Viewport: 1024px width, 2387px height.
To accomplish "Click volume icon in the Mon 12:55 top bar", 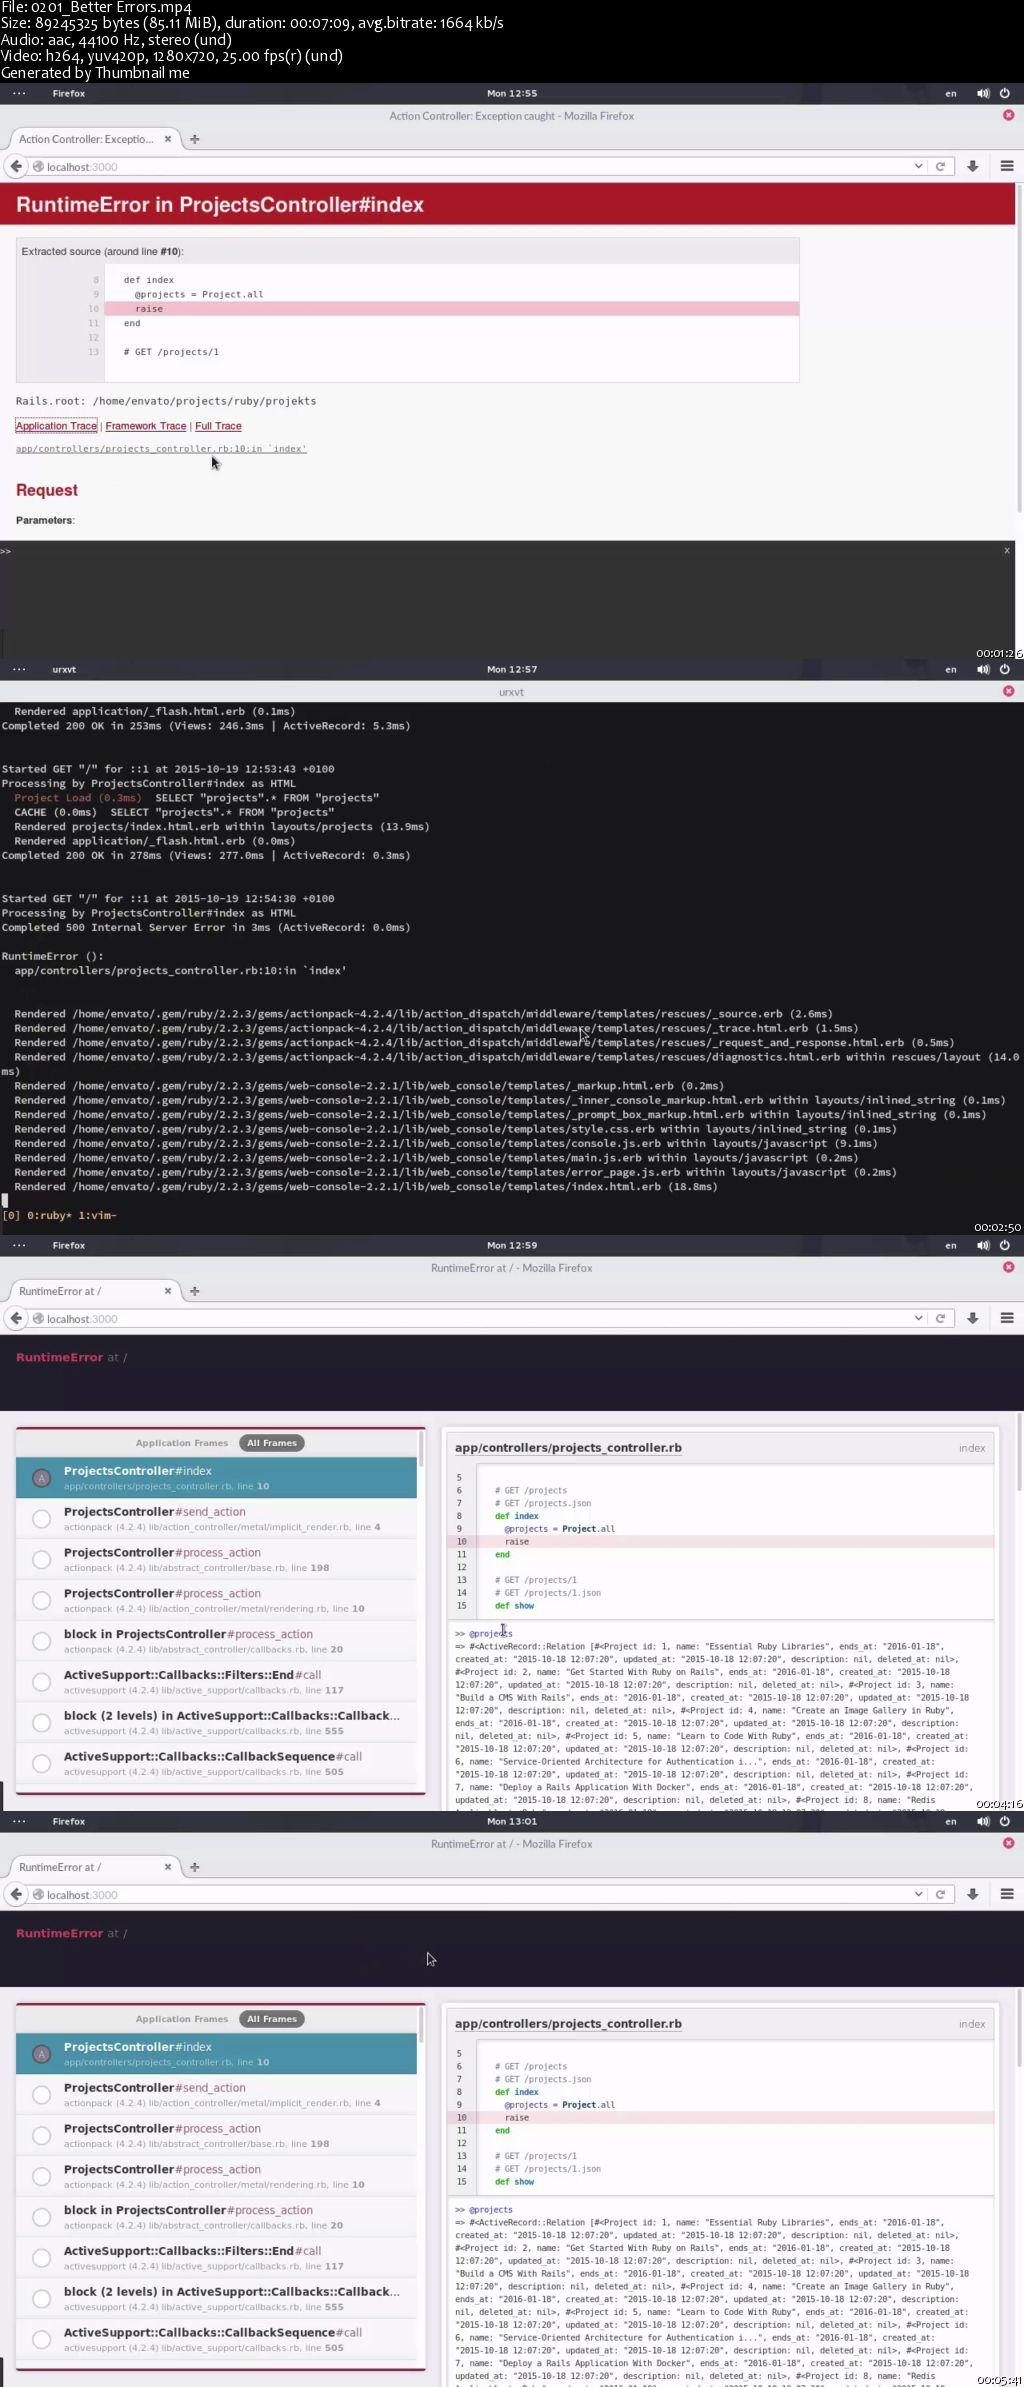I will click(x=983, y=93).
